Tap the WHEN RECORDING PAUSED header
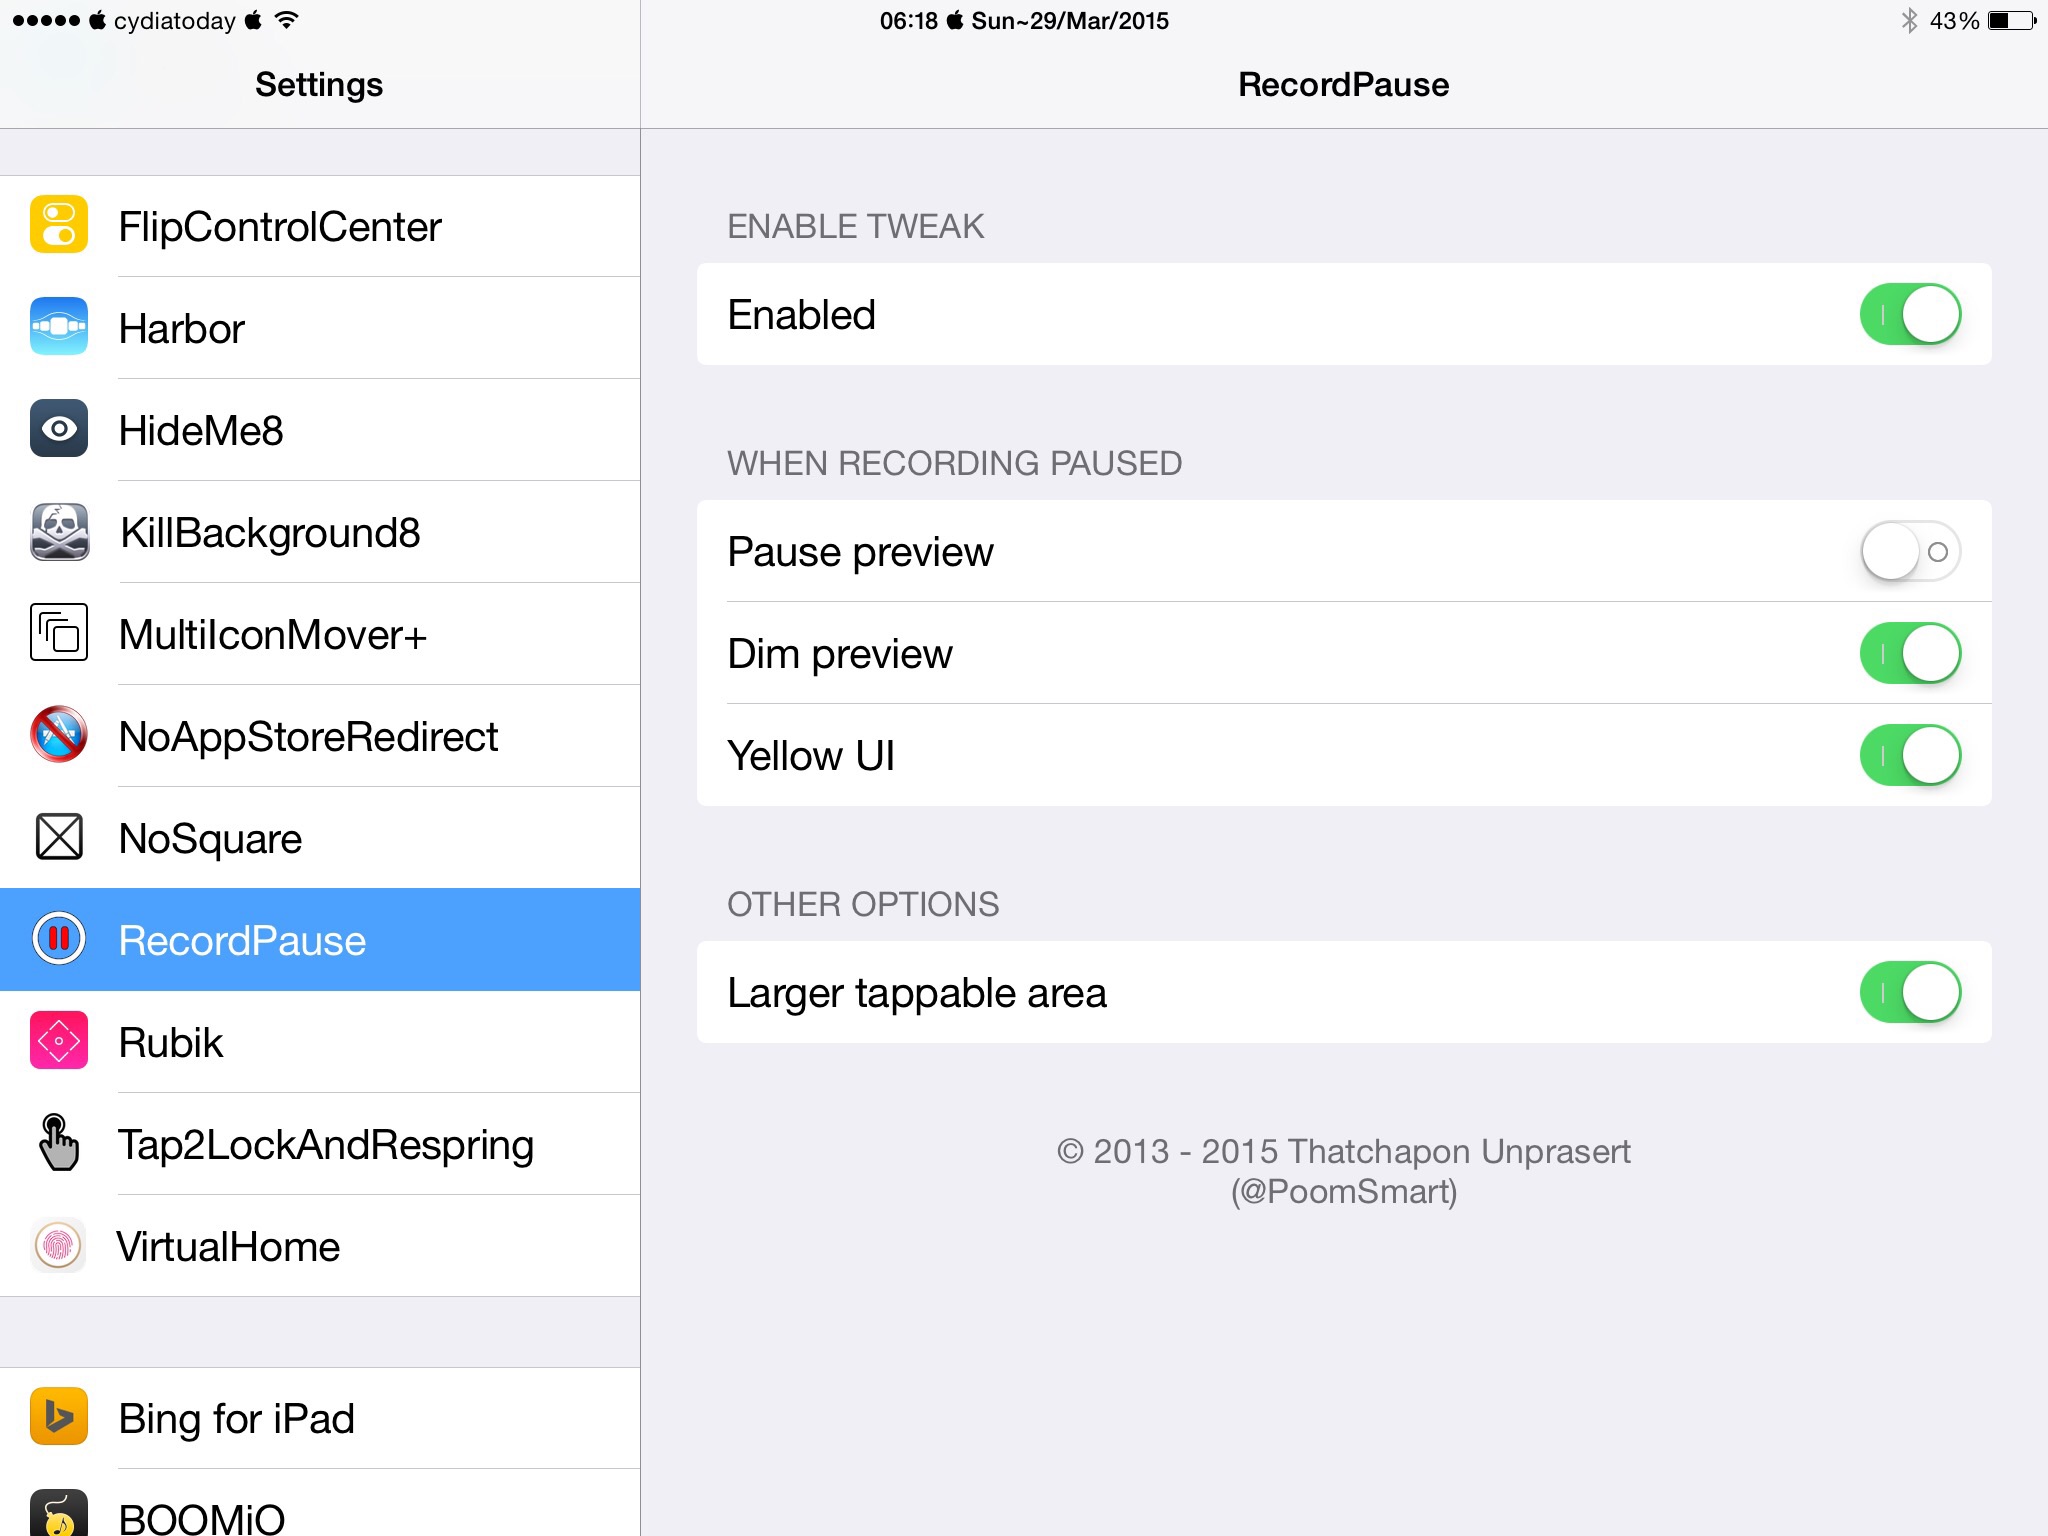This screenshot has height=1536, width=2048. click(x=955, y=463)
